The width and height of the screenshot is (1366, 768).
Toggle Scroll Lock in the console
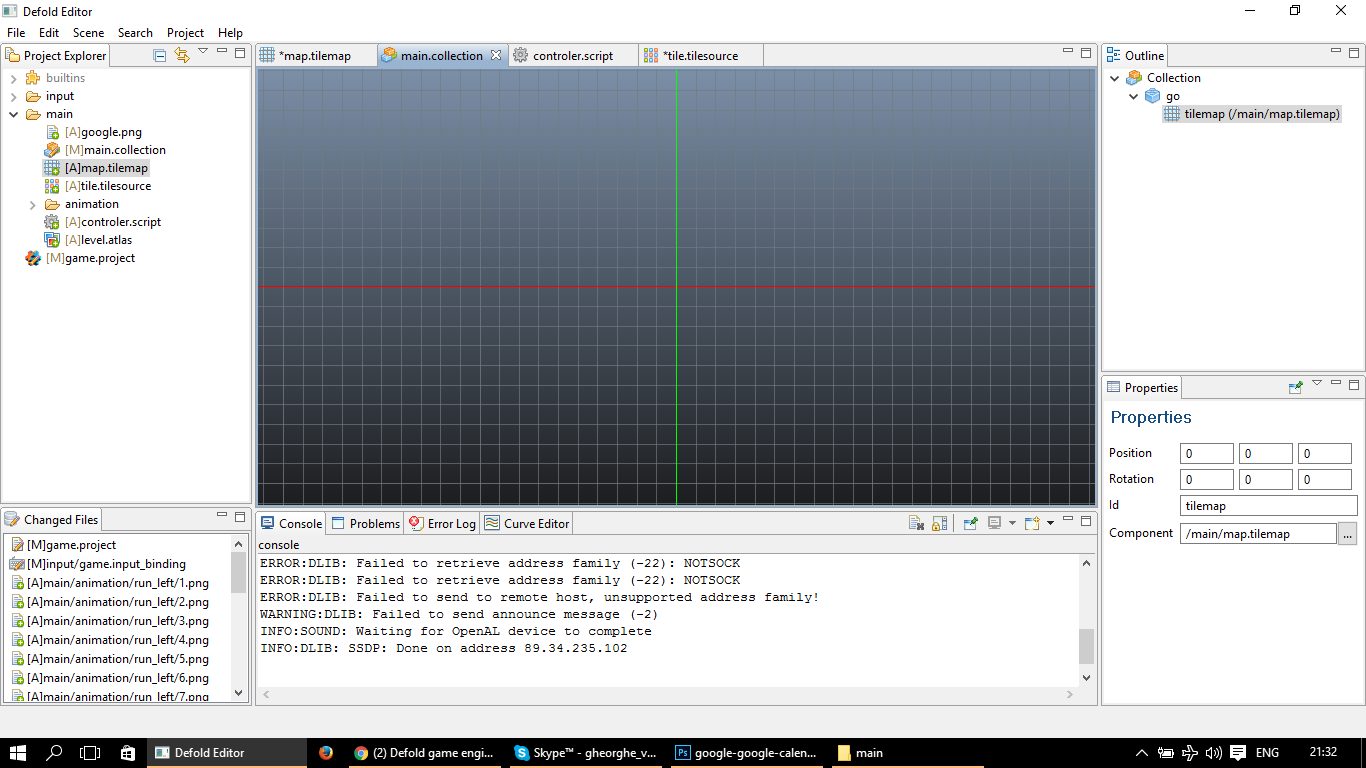tap(939, 523)
